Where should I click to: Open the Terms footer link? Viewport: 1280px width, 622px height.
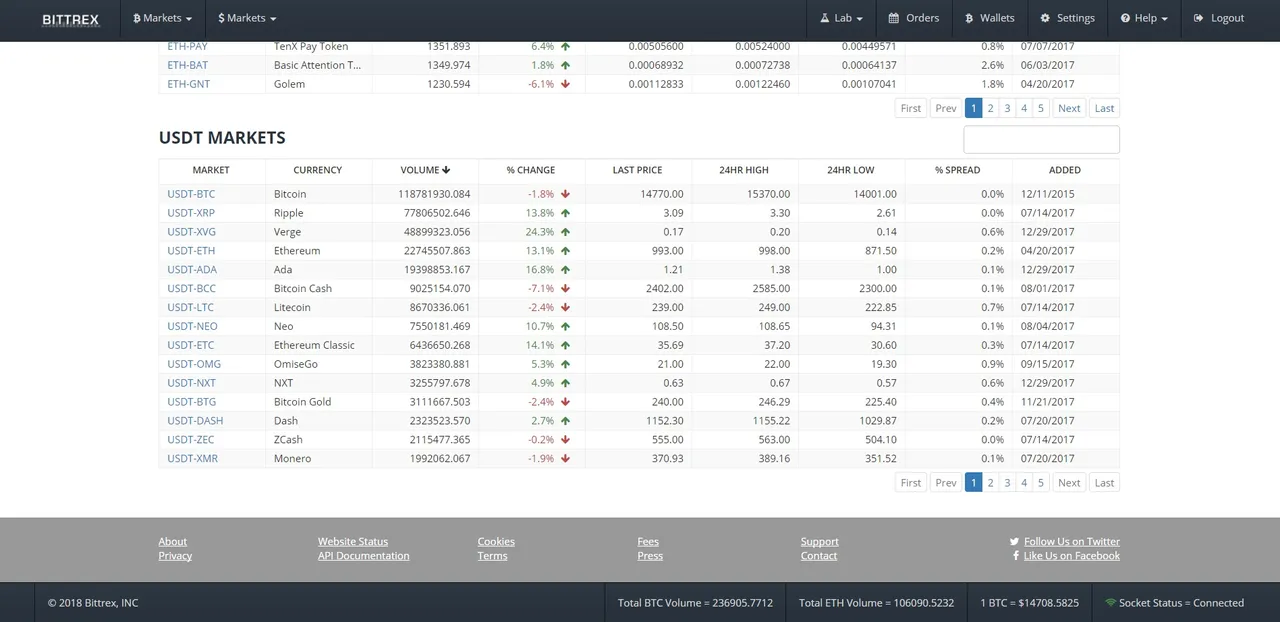click(x=492, y=556)
